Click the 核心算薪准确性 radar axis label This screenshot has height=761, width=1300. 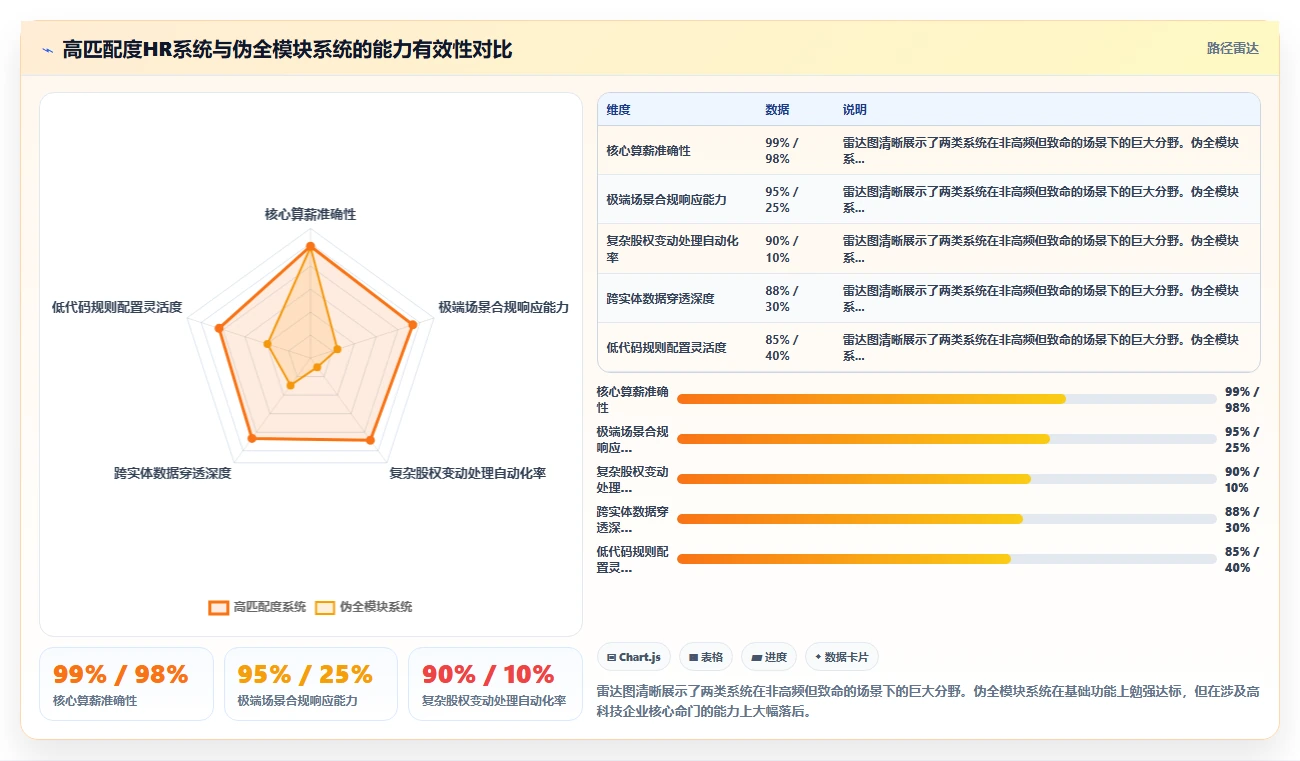pos(310,214)
